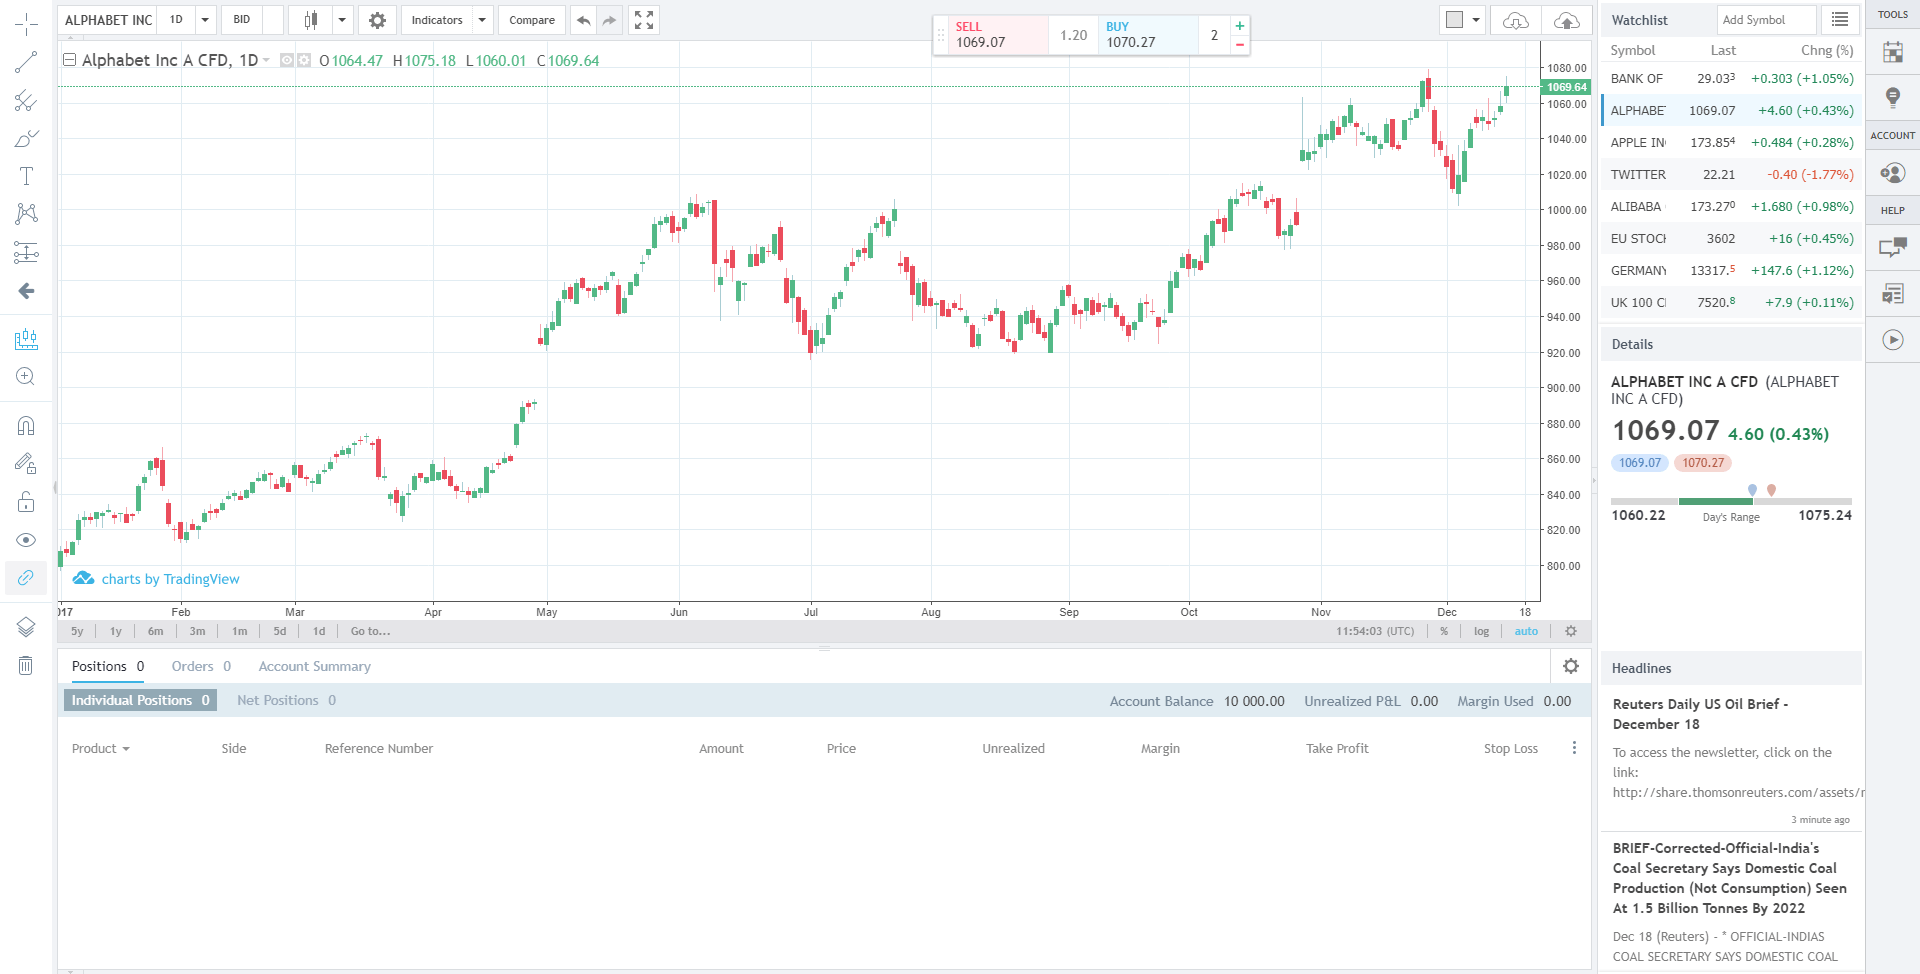Image resolution: width=1920 pixels, height=974 pixels.
Task: Click the play video tutorial icon
Action: (x=1893, y=340)
